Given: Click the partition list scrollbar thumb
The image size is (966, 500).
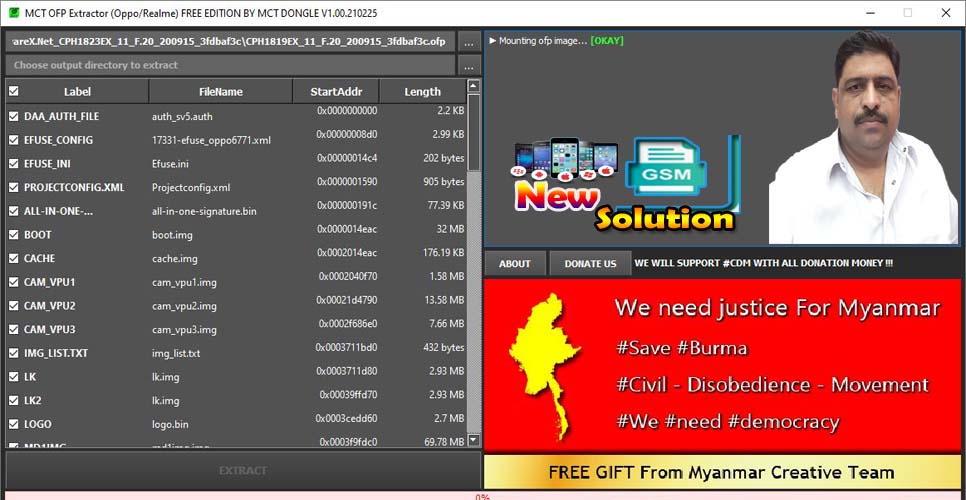Looking at the screenshot, I should pyautogui.click(x=473, y=132).
